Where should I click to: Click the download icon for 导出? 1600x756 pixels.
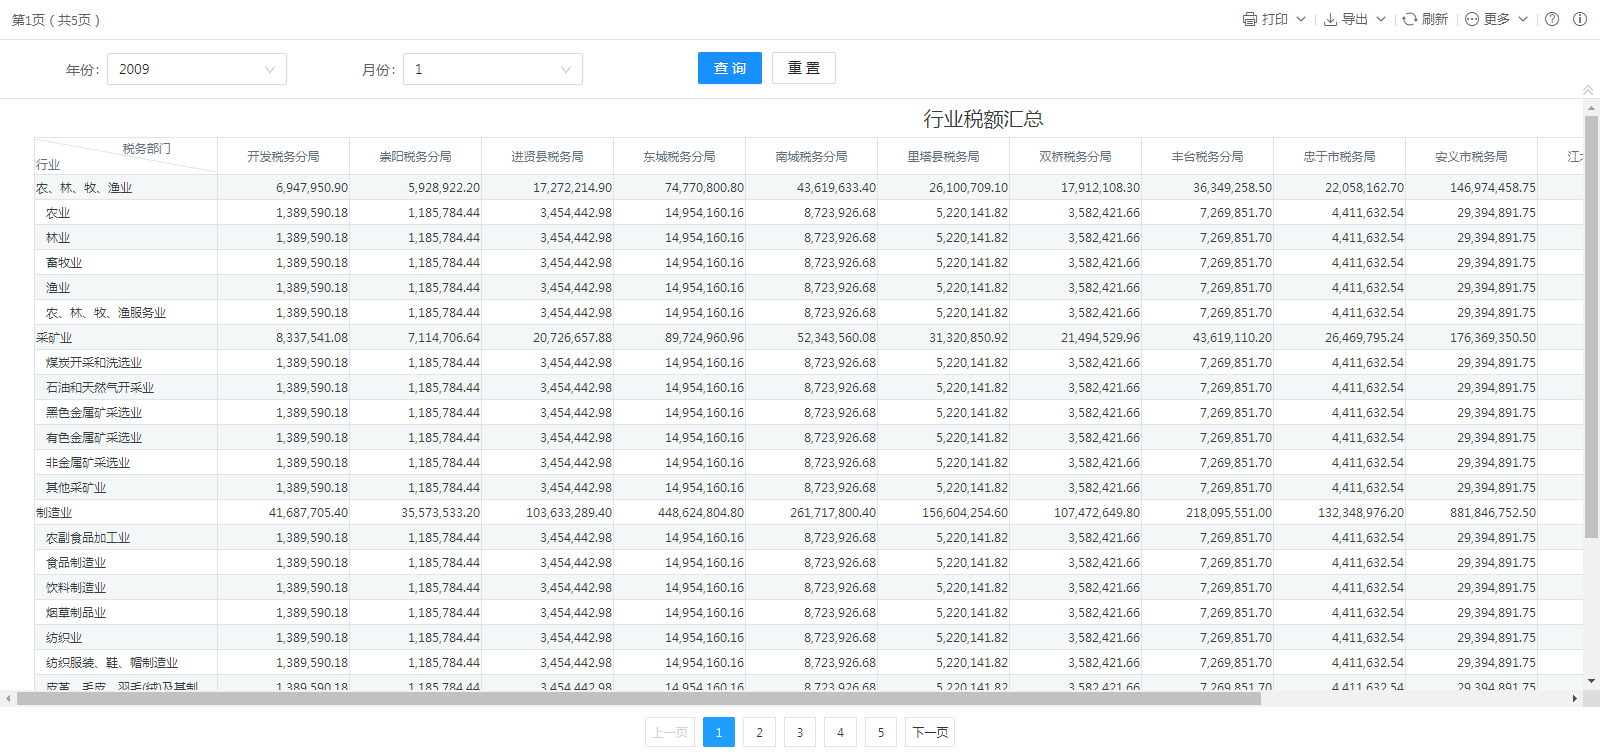click(1330, 19)
